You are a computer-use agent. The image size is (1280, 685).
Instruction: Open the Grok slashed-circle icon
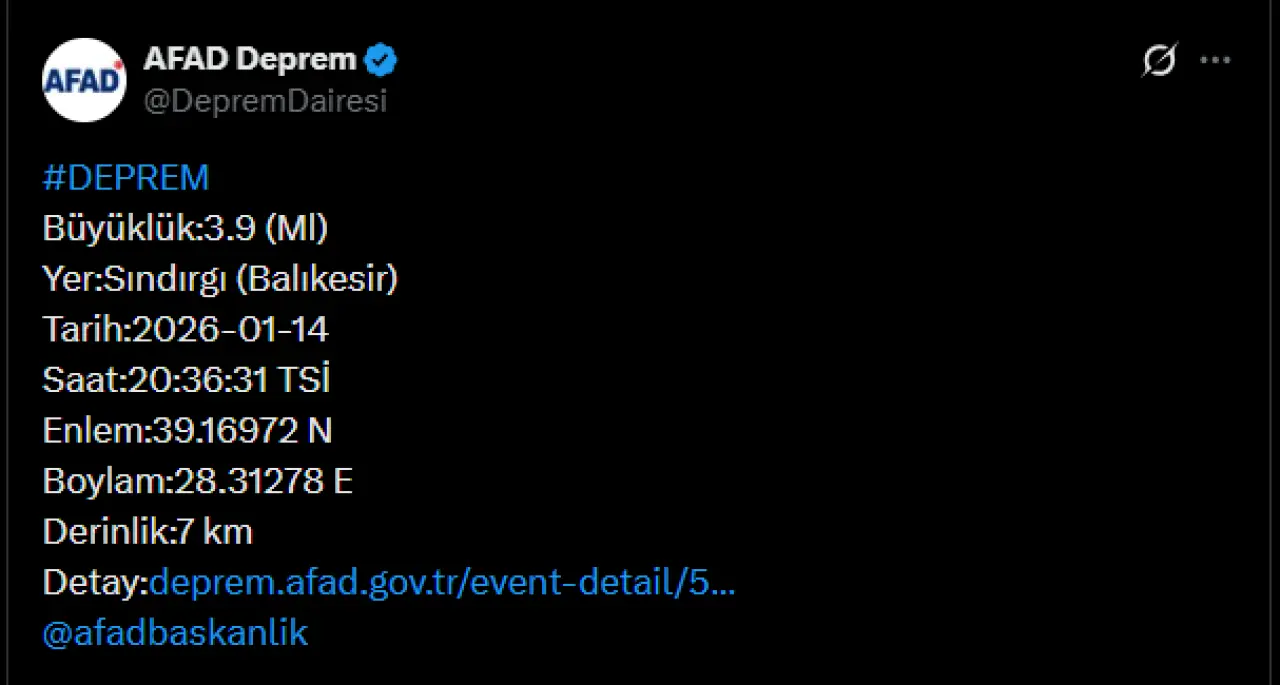pos(1159,61)
